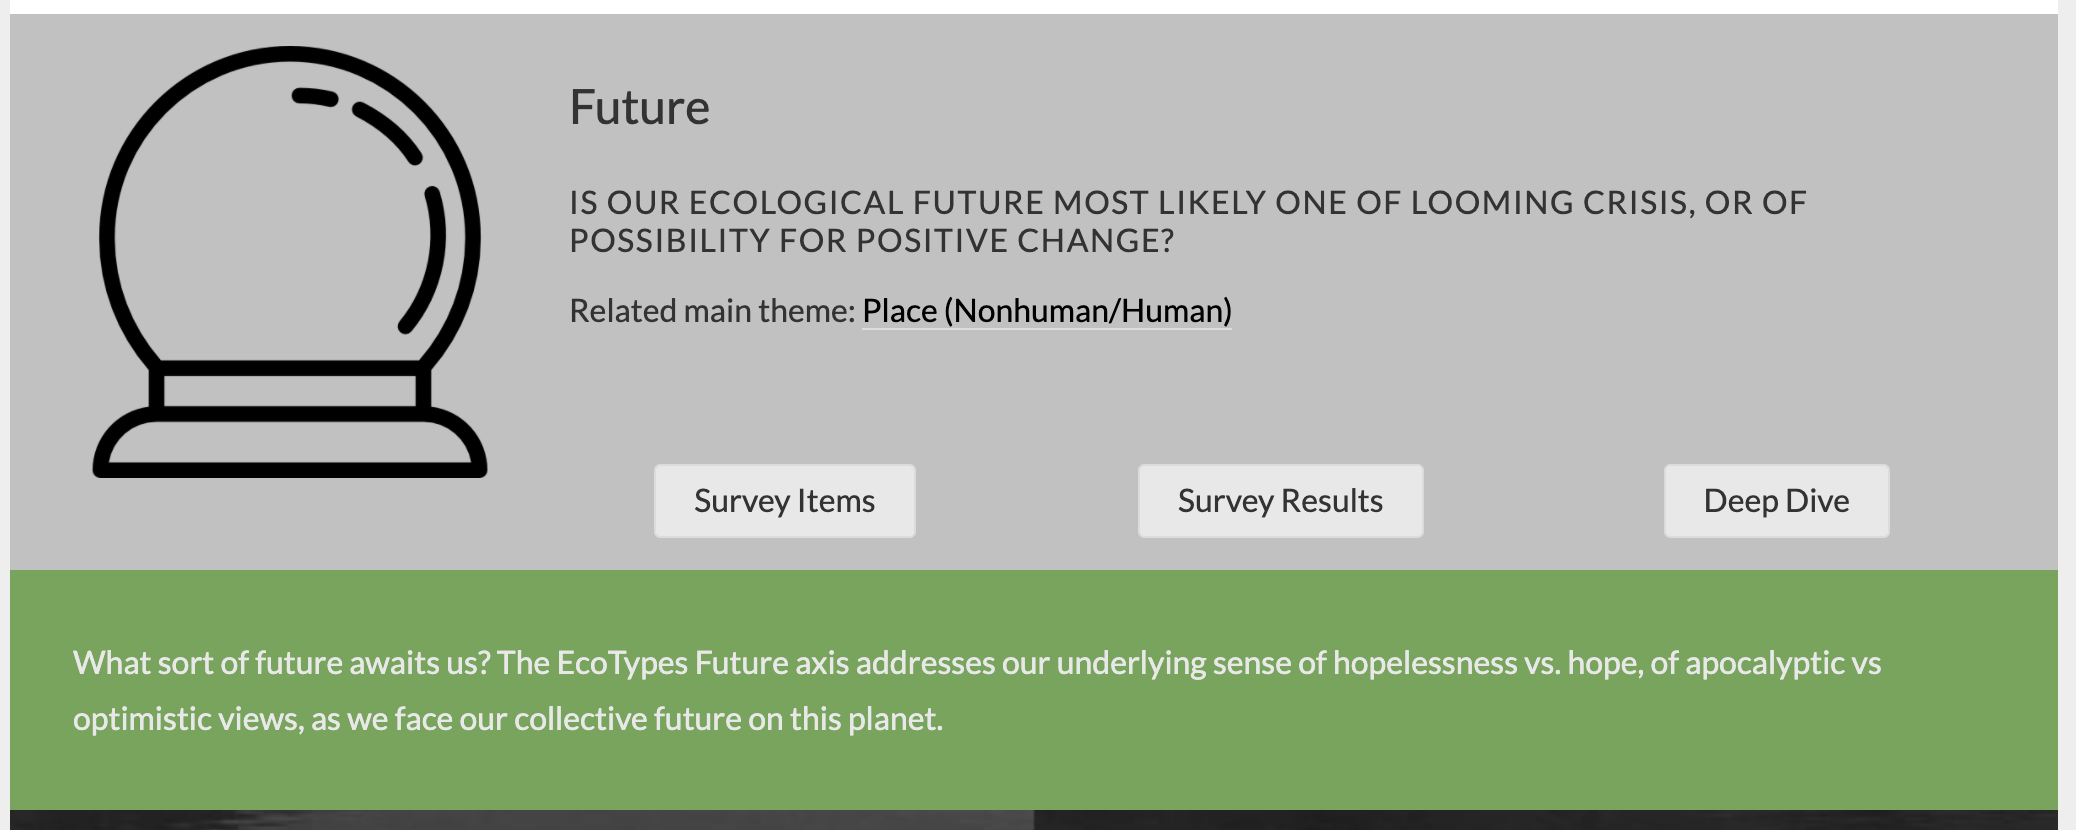Open the Survey Results section
Screen dimensions: 2076x830
(1280, 501)
